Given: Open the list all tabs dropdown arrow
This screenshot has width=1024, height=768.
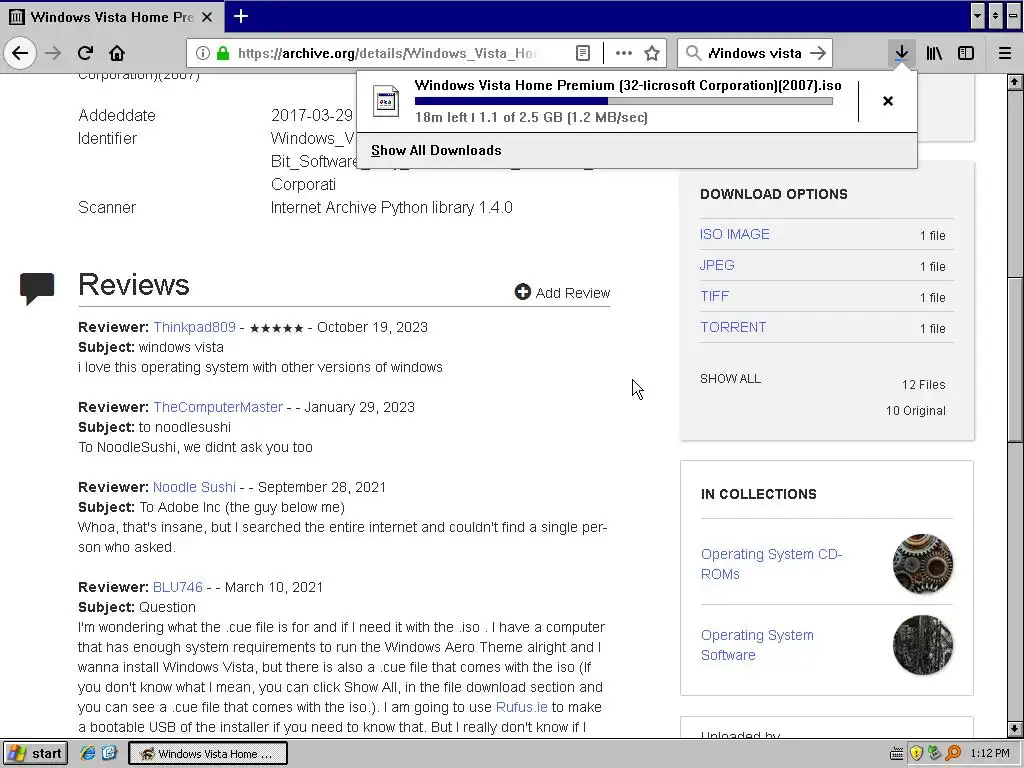Looking at the screenshot, I should (977, 16).
